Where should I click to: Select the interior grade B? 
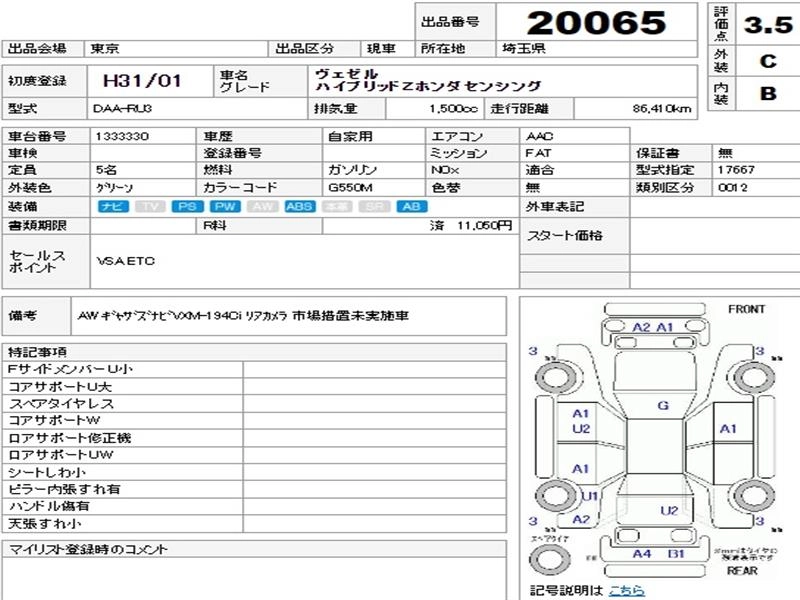[768, 93]
